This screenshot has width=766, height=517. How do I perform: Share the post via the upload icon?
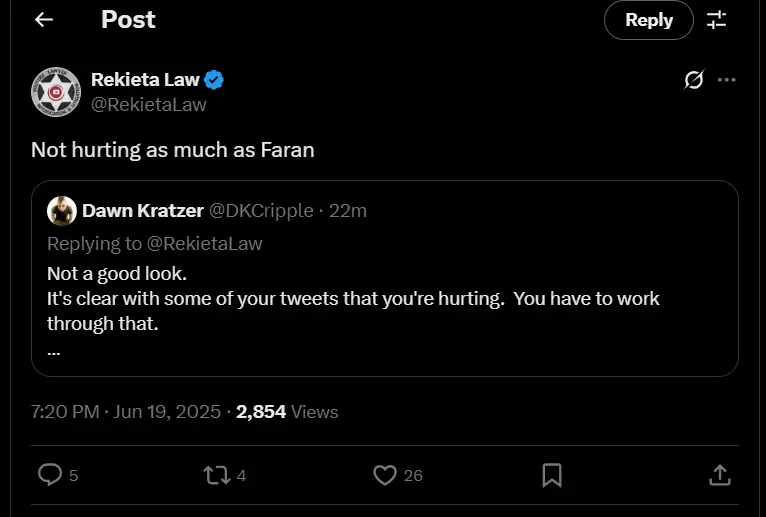720,475
